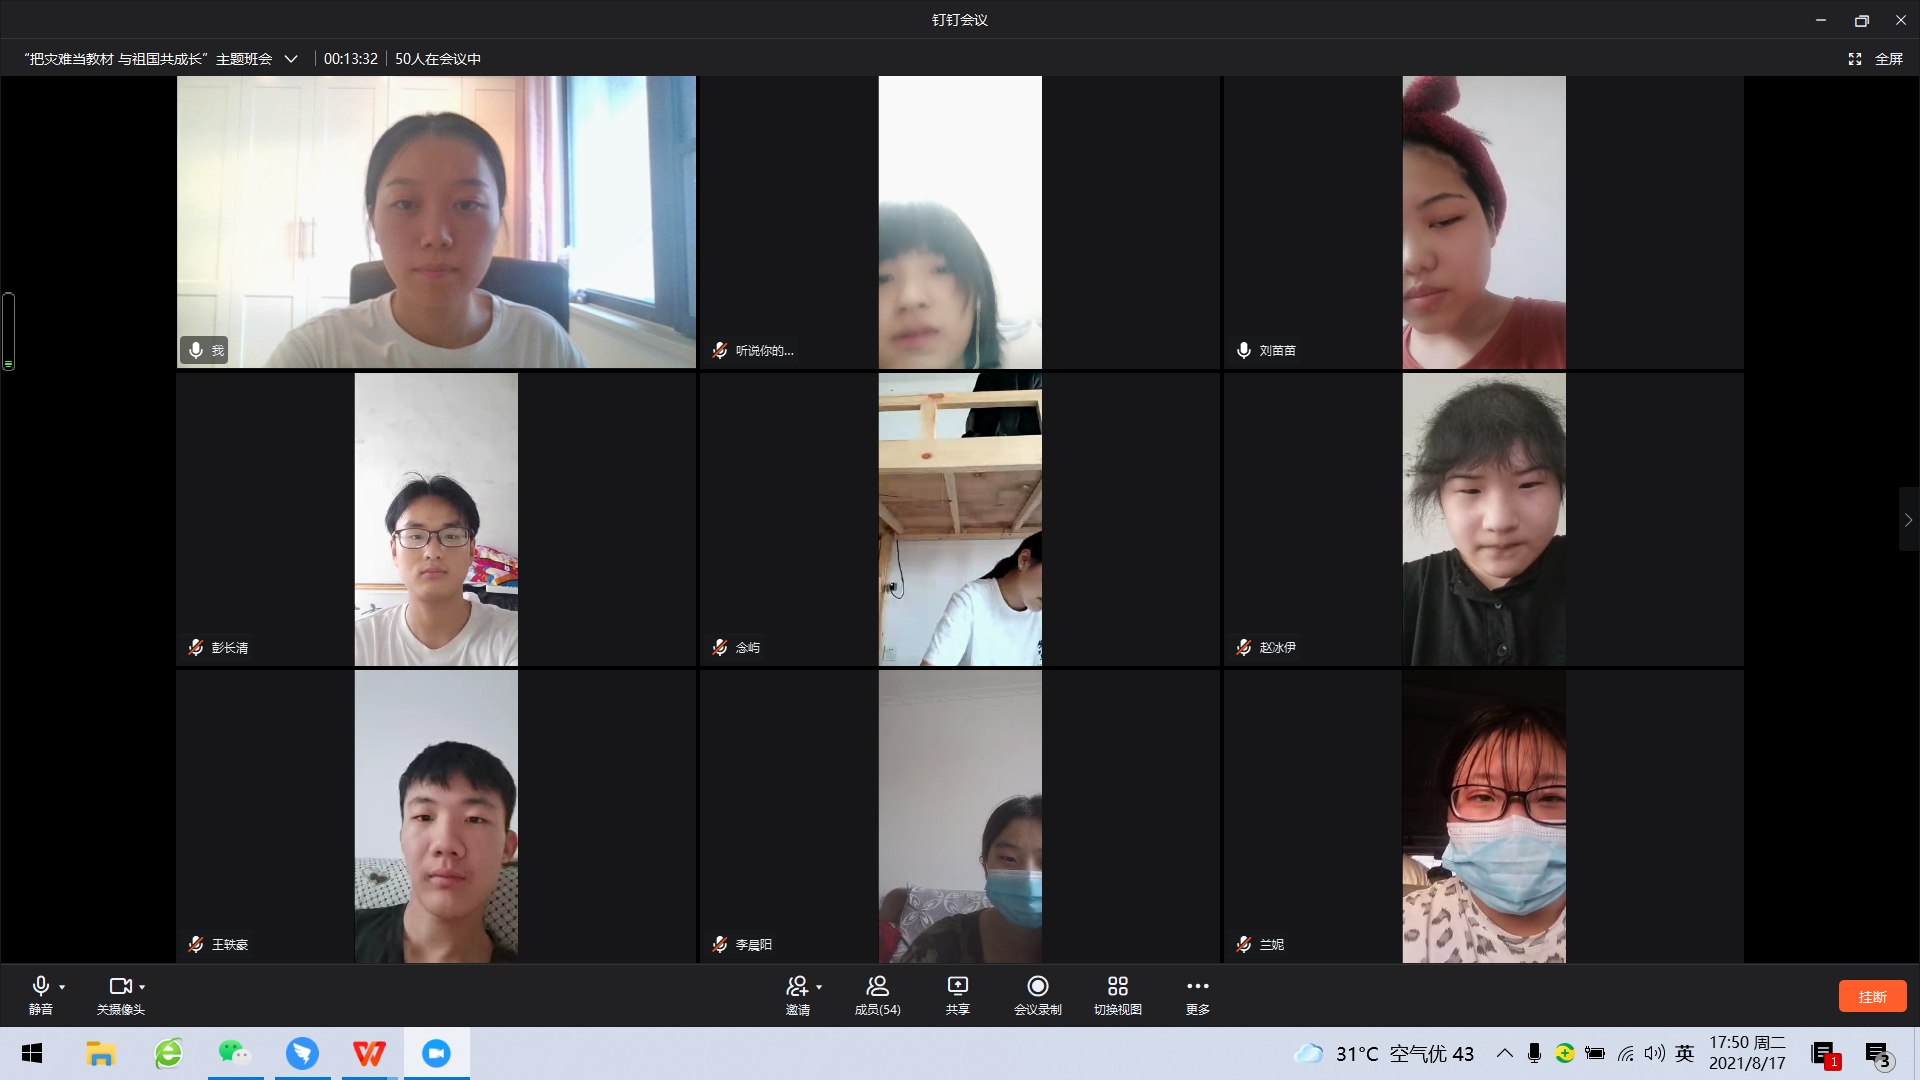The image size is (1920, 1080).
Task: Select 刘苗苗's video tile
Action: 1483,222
